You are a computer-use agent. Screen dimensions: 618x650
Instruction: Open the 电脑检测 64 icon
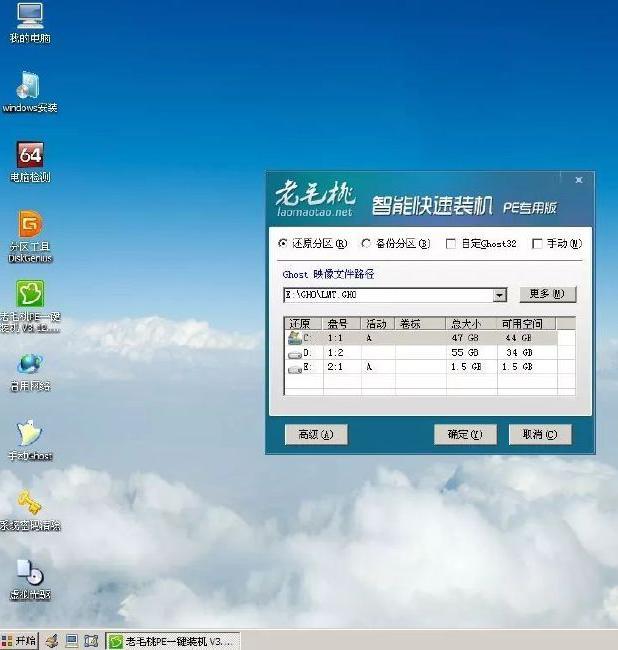pyautogui.click(x=30, y=162)
